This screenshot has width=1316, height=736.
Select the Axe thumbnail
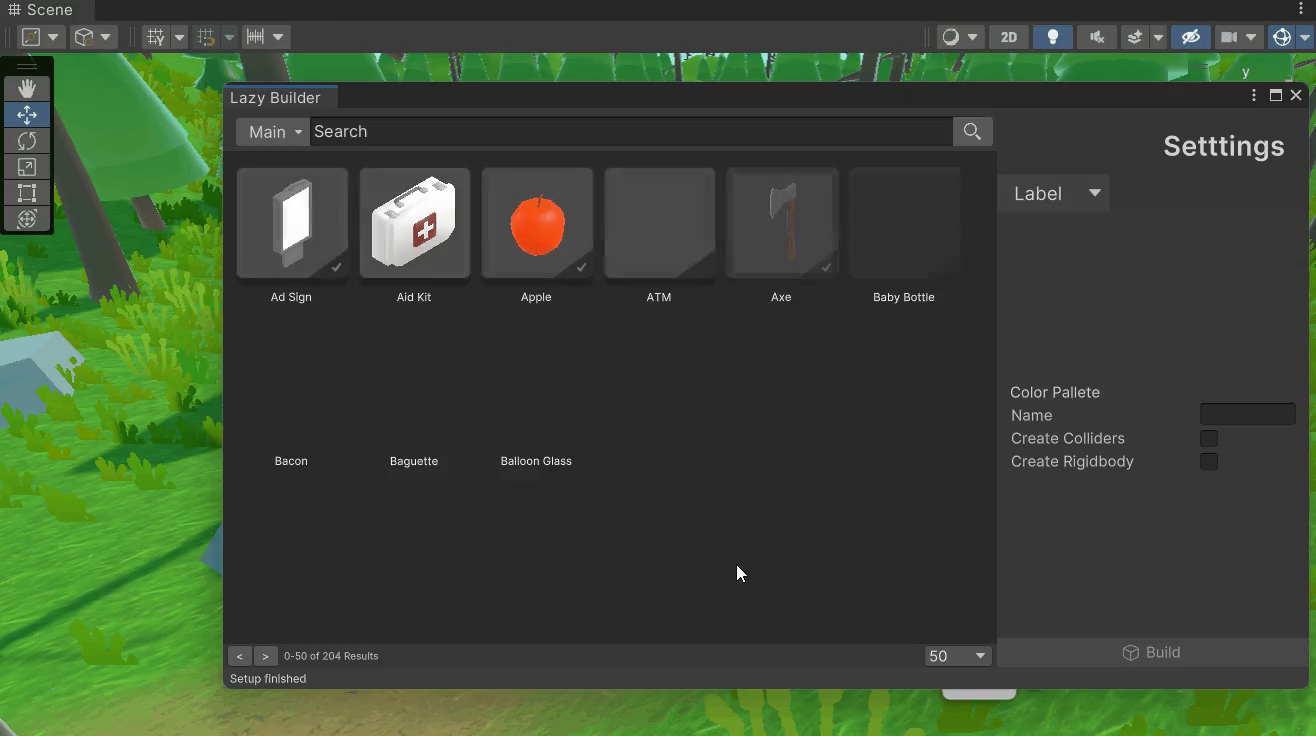[x=782, y=223]
